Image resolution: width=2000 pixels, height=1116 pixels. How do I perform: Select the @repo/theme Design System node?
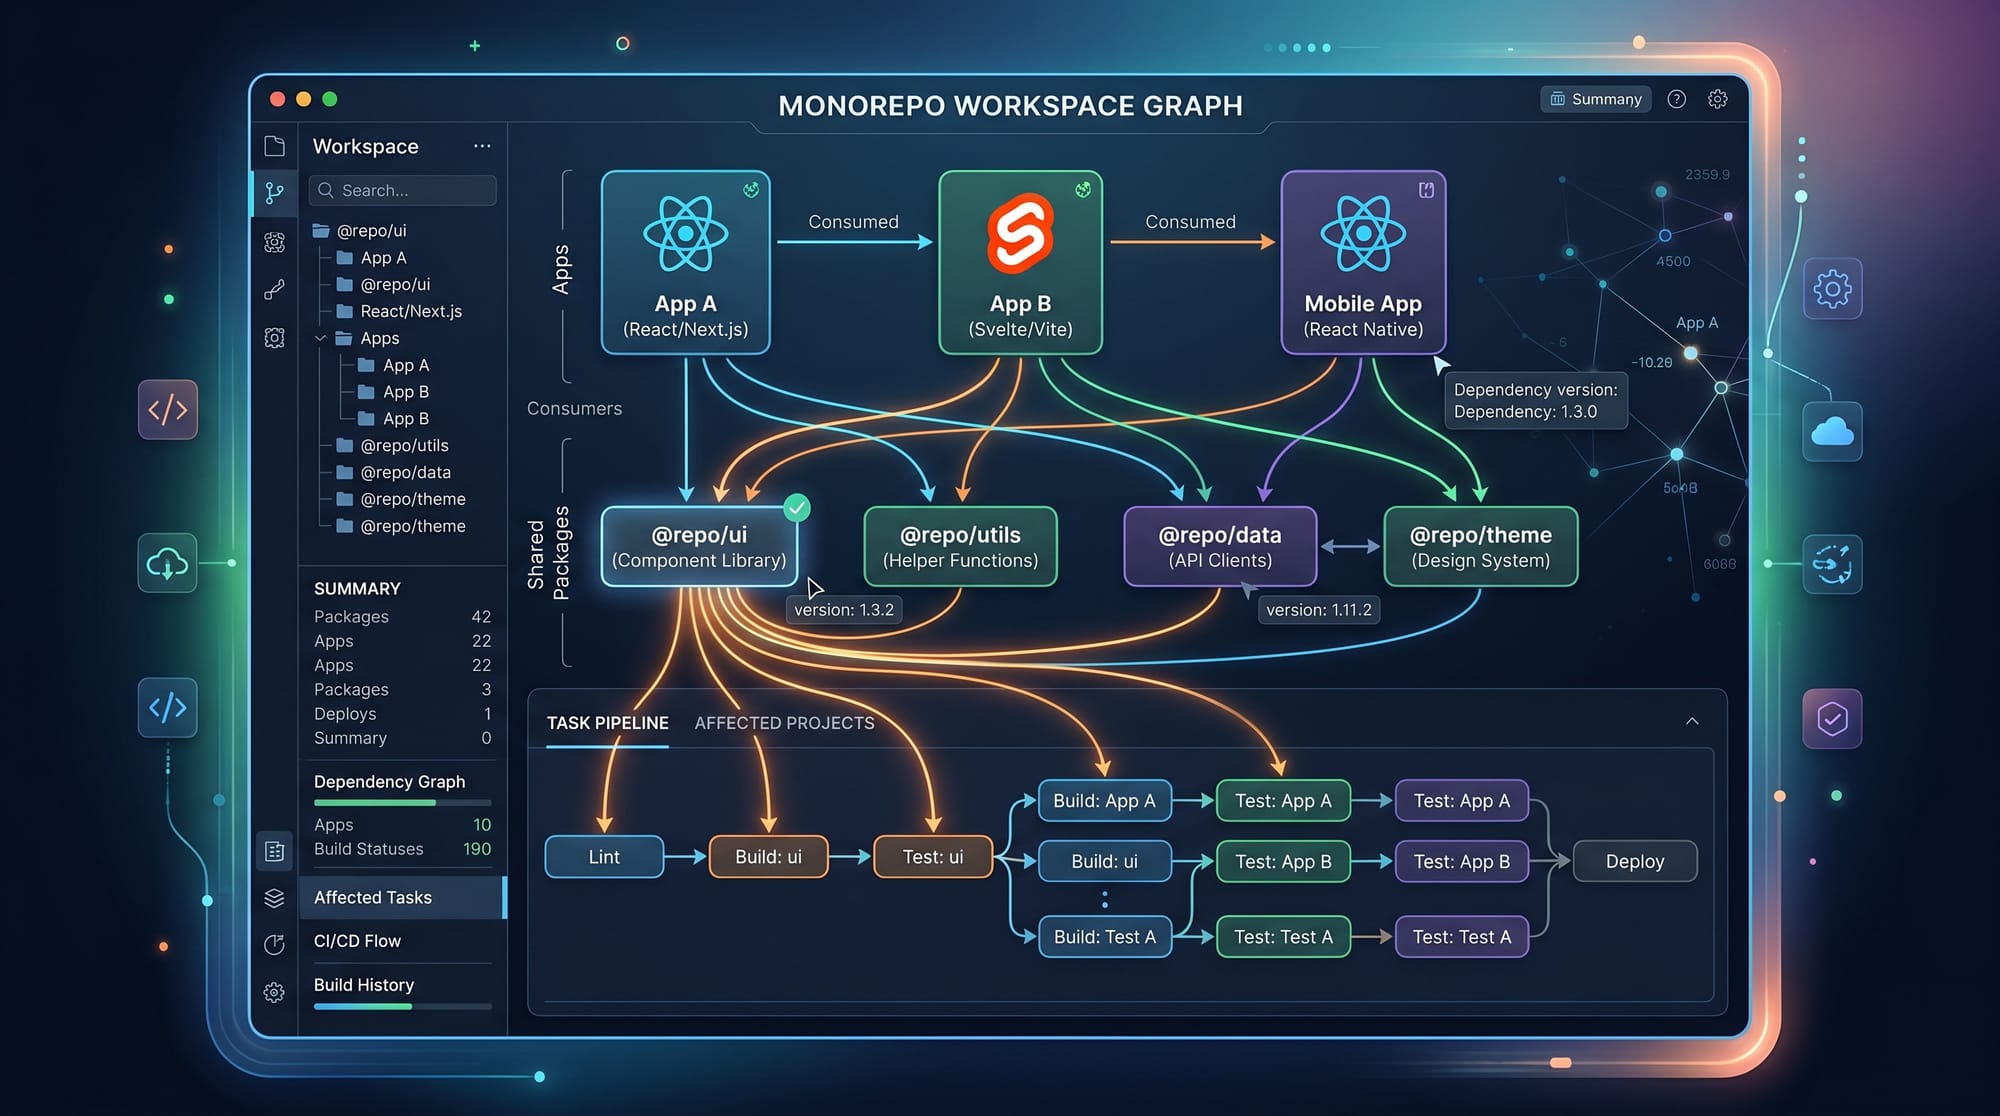pyautogui.click(x=1480, y=547)
